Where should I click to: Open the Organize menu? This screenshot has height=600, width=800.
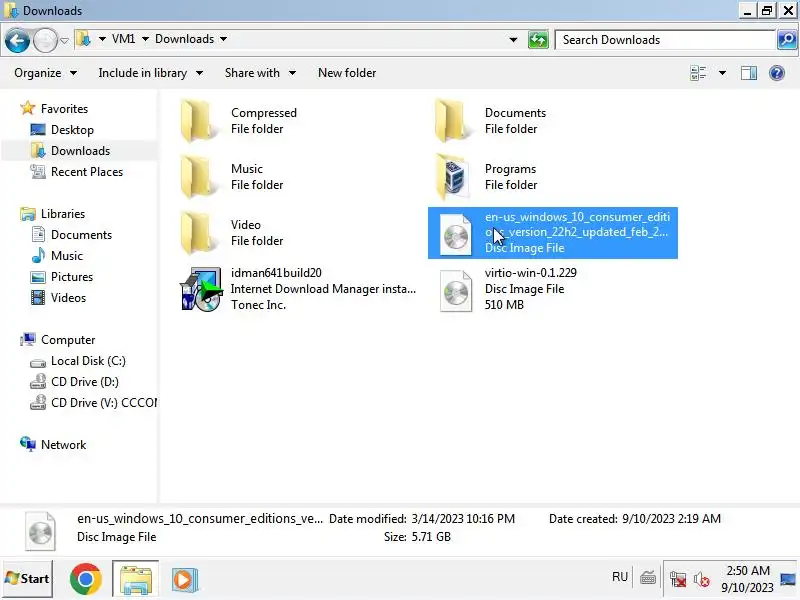(45, 73)
